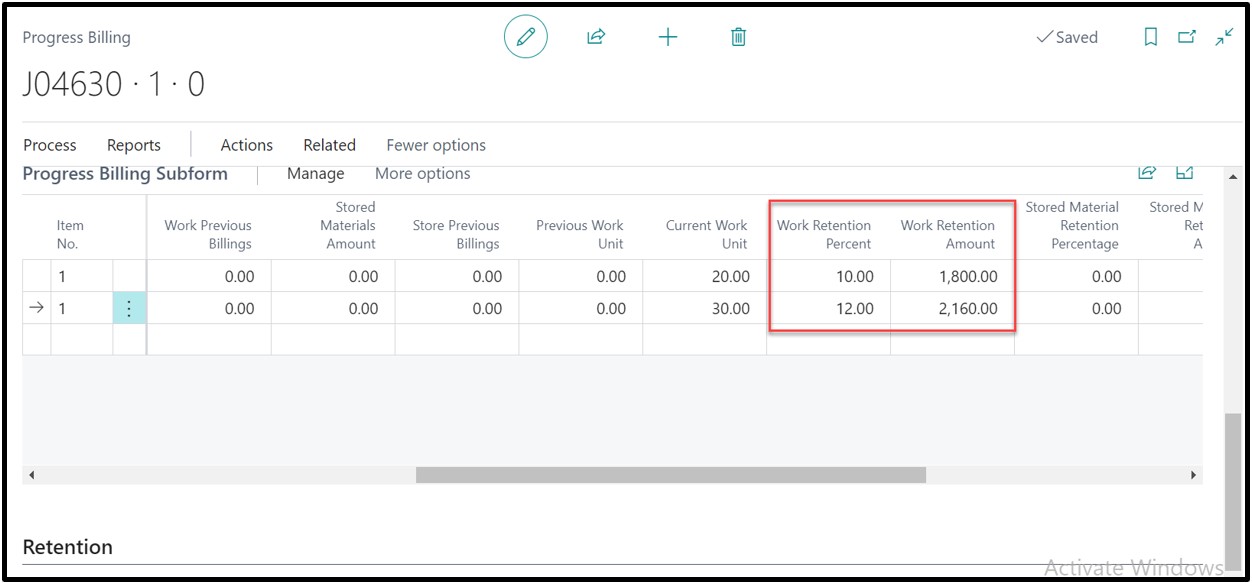This screenshot has width=1252, height=583.
Task: Open the Process menu
Action: [49, 145]
